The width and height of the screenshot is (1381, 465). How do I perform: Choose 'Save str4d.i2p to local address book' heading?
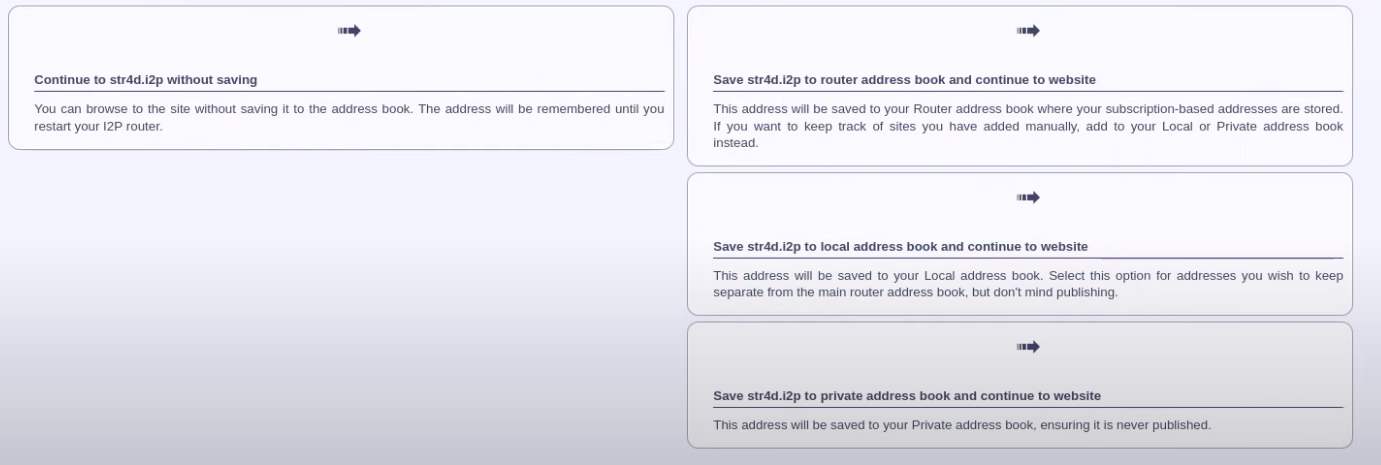(x=900, y=246)
